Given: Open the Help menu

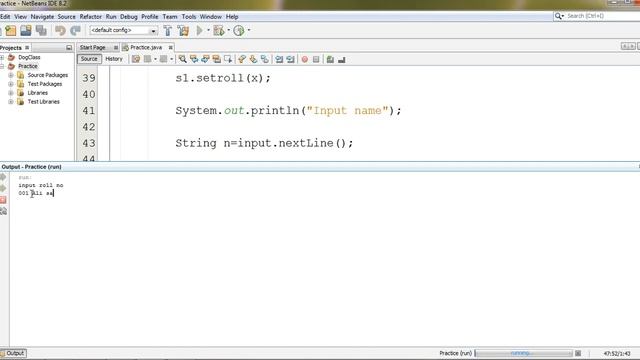Looking at the screenshot, I should [232, 17].
